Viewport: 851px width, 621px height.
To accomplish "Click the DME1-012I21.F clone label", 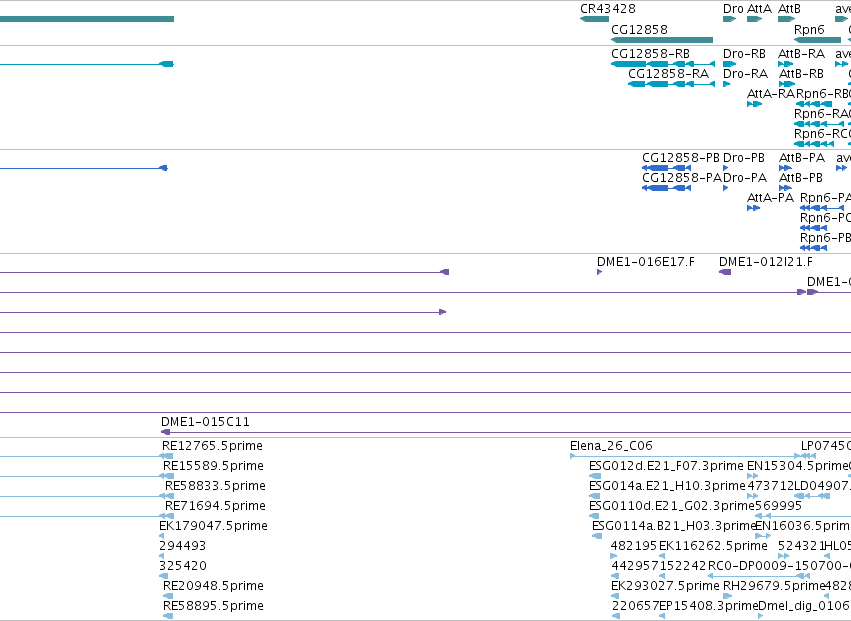I will [x=766, y=262].
